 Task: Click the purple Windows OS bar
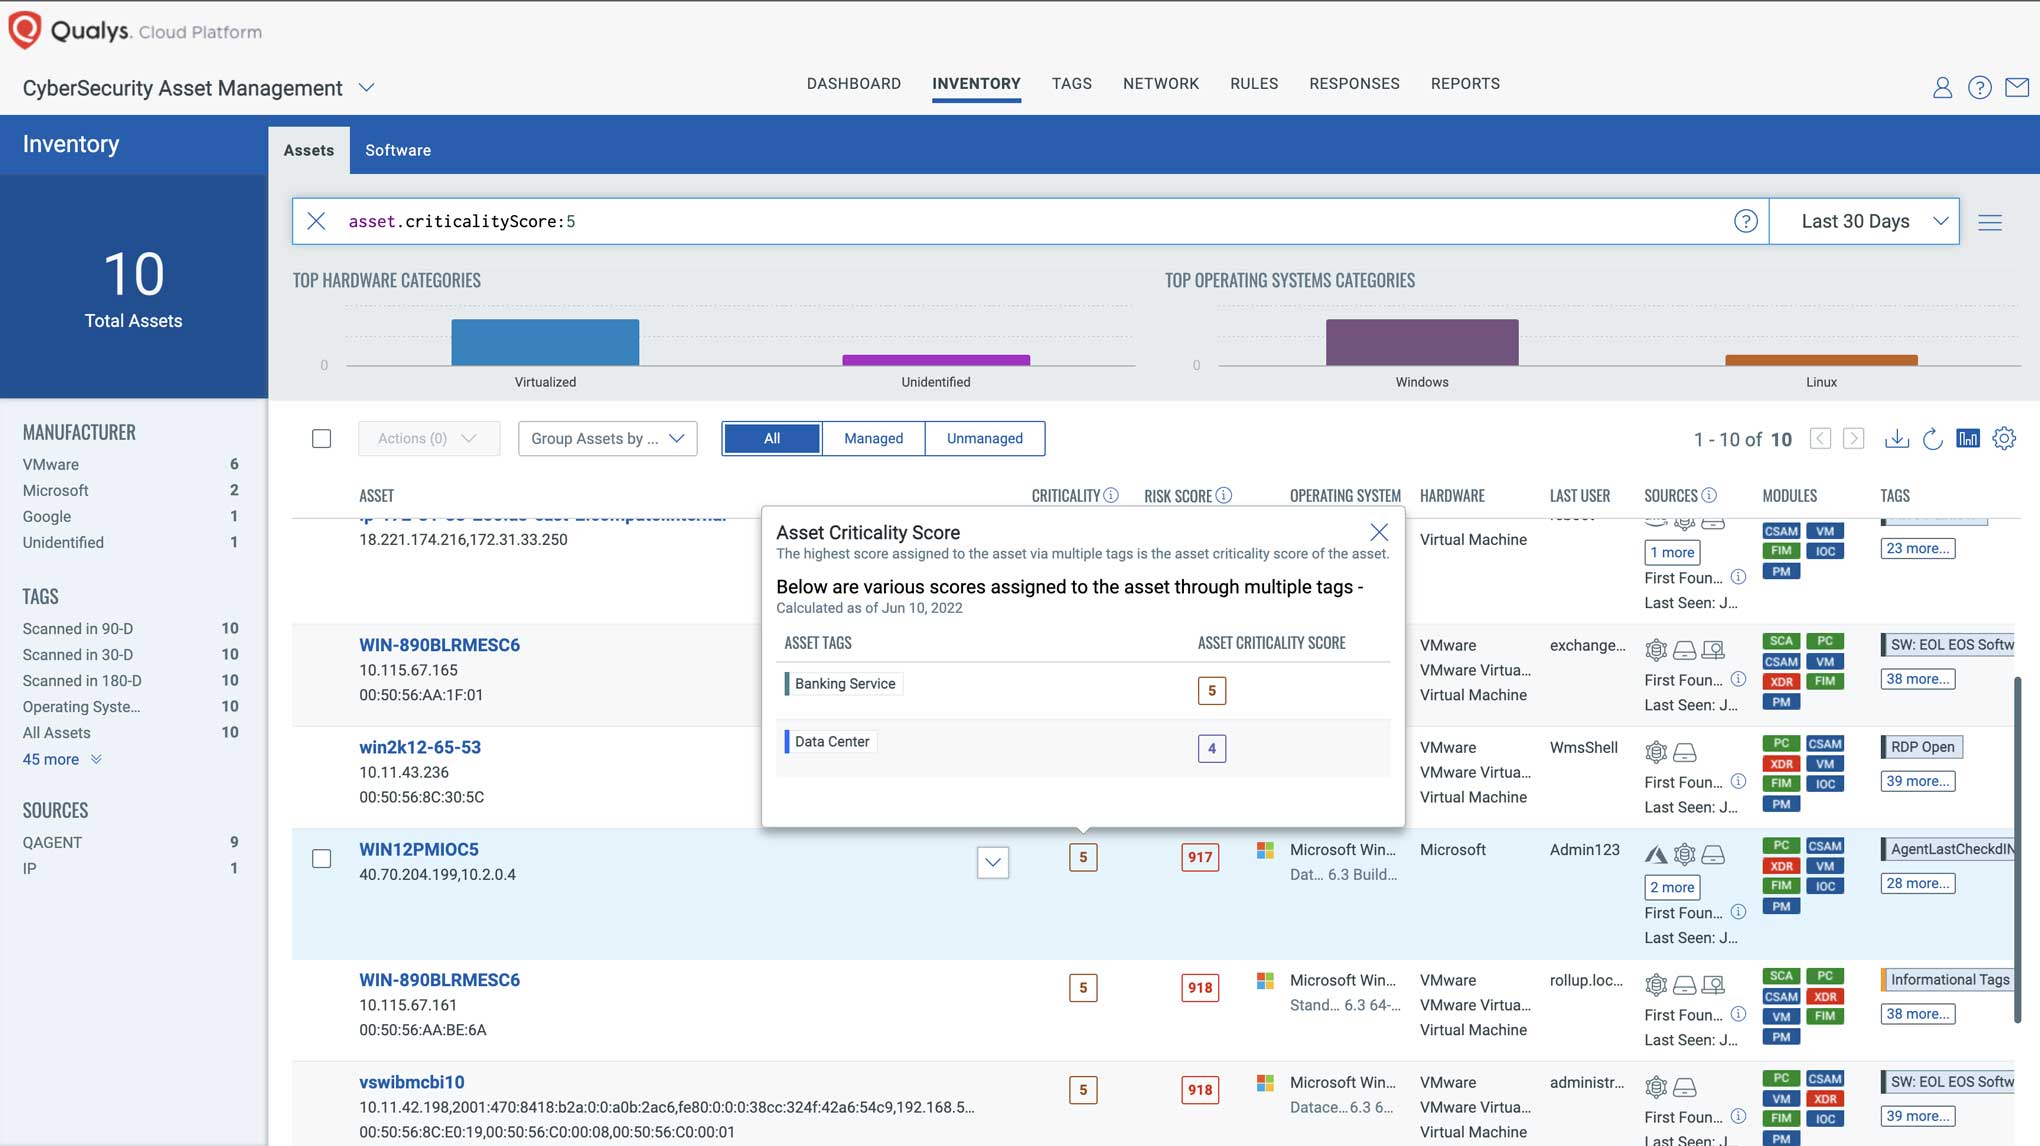pos(1422,342)
